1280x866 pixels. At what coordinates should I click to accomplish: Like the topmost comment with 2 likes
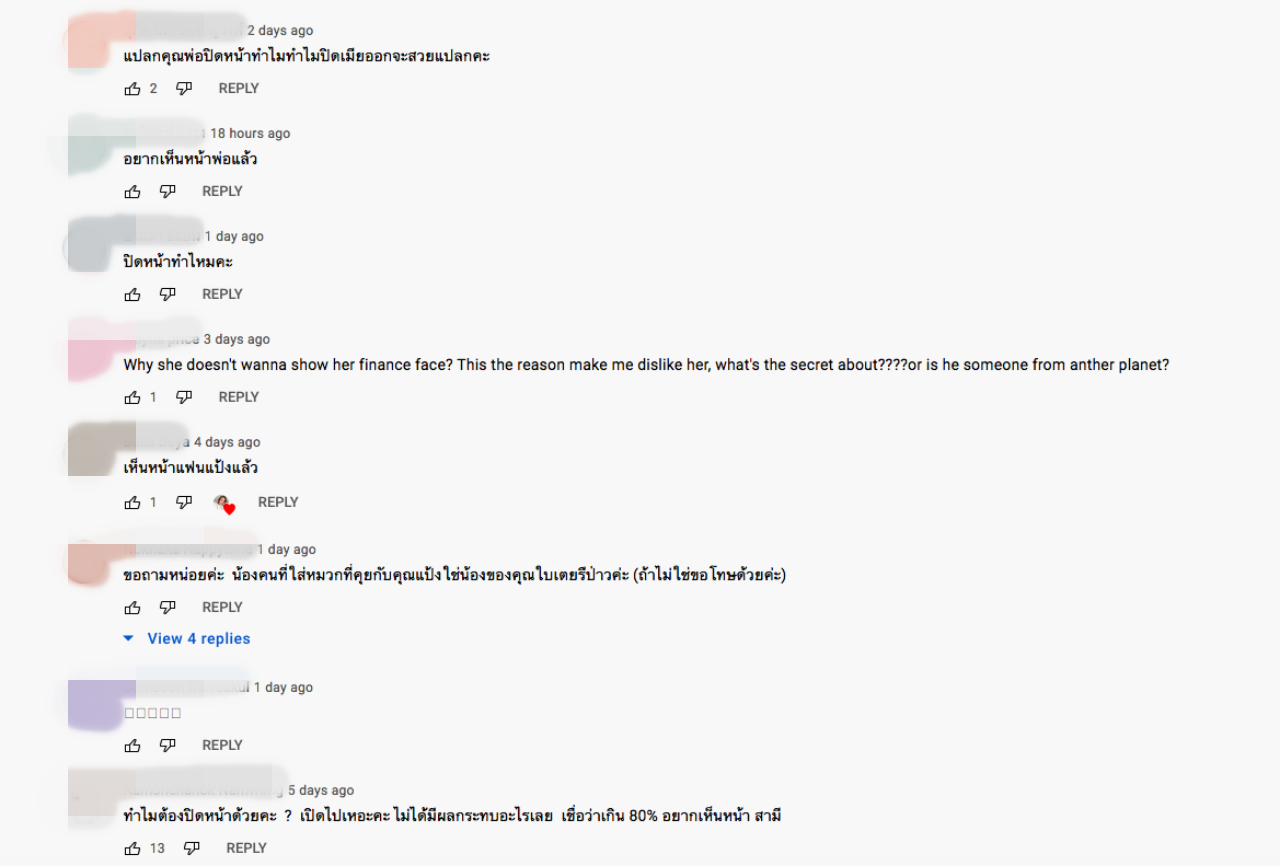[132, 89]
